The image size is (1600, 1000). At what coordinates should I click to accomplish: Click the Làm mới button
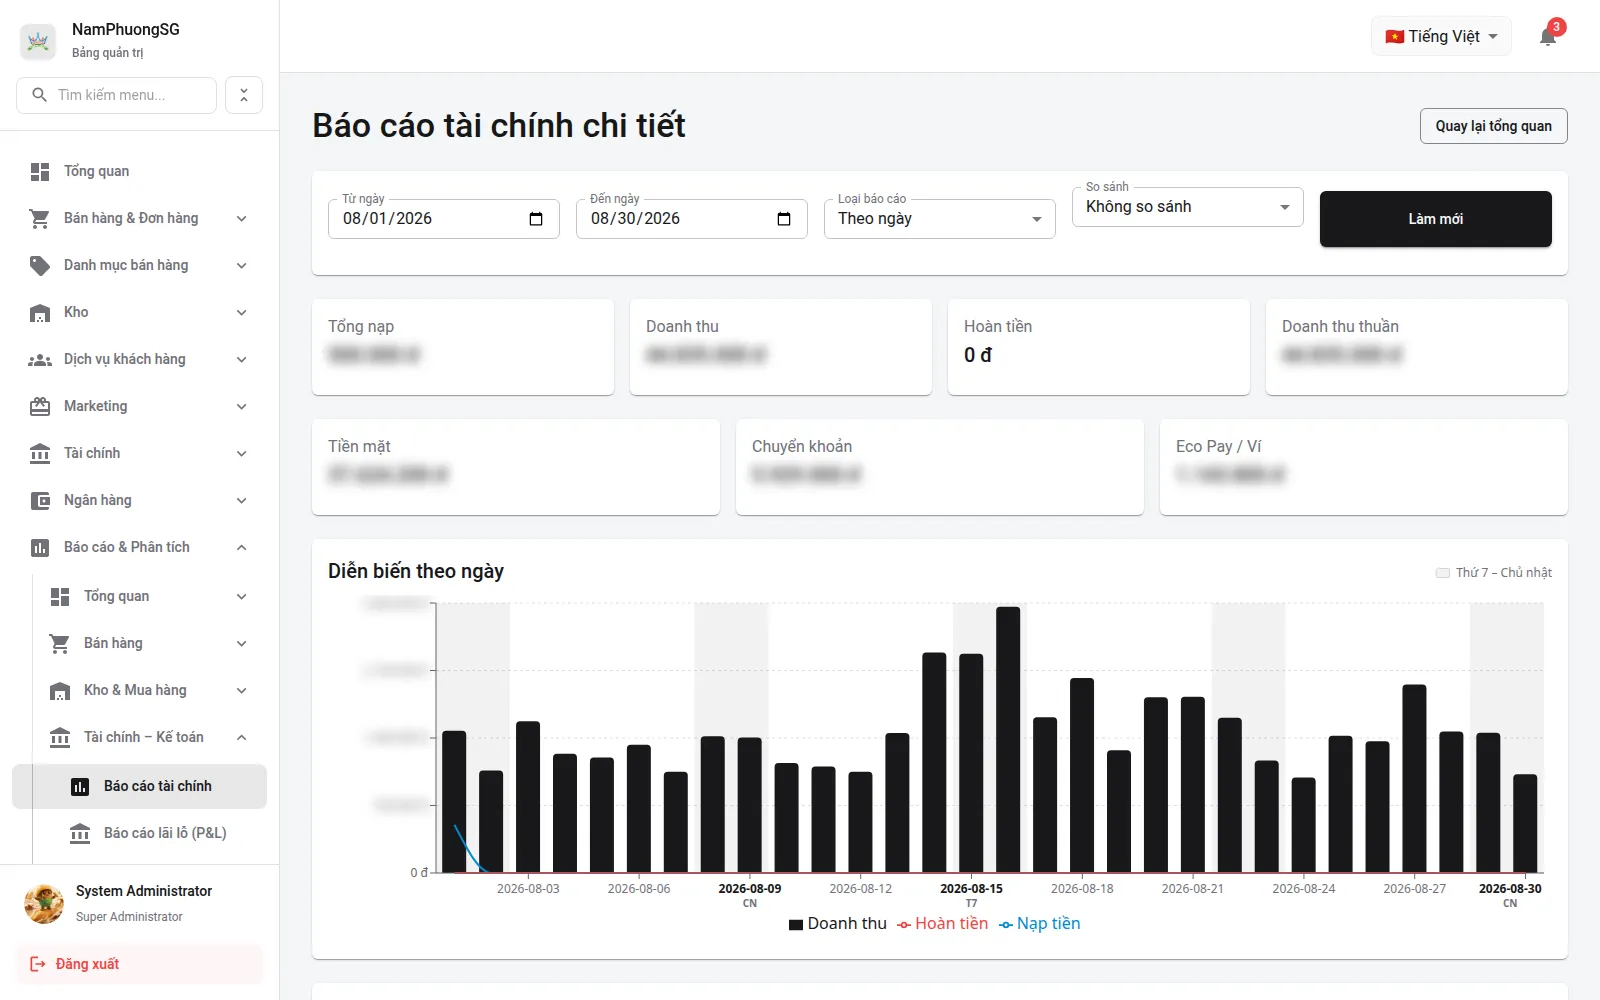pos(1436,219)
